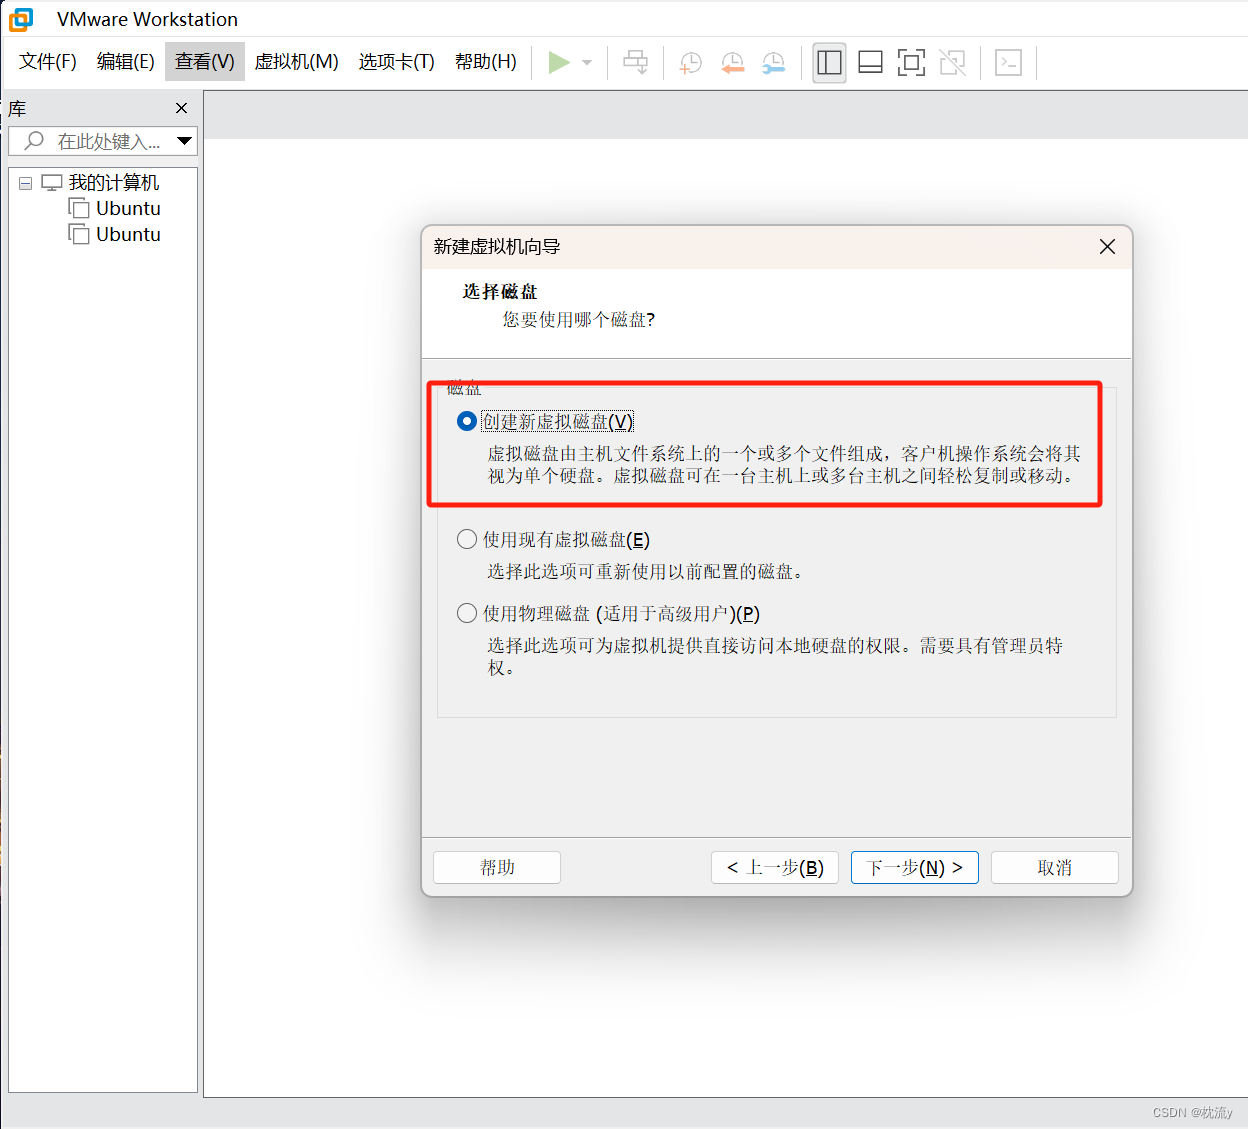The image size is (1248, 1129).
Task: Click the 您要使用哪个磁盘? text
Action: click(579, 320)
